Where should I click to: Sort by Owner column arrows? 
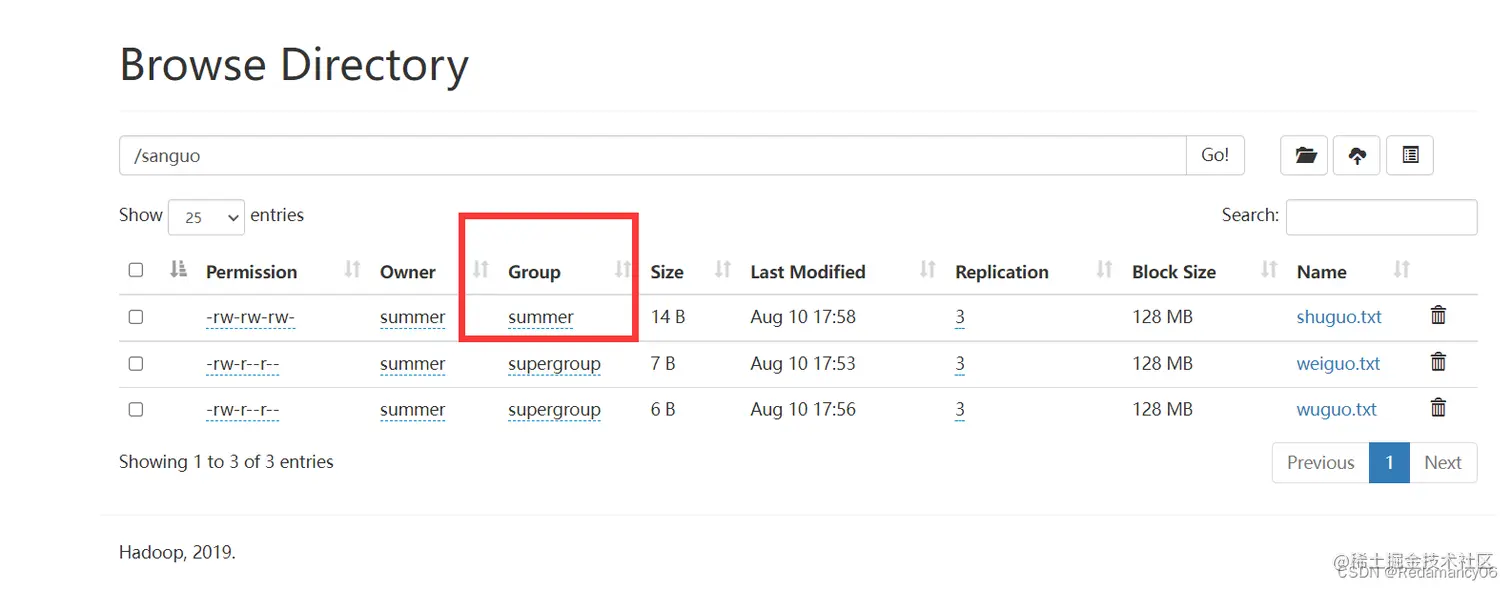(481, 269)
